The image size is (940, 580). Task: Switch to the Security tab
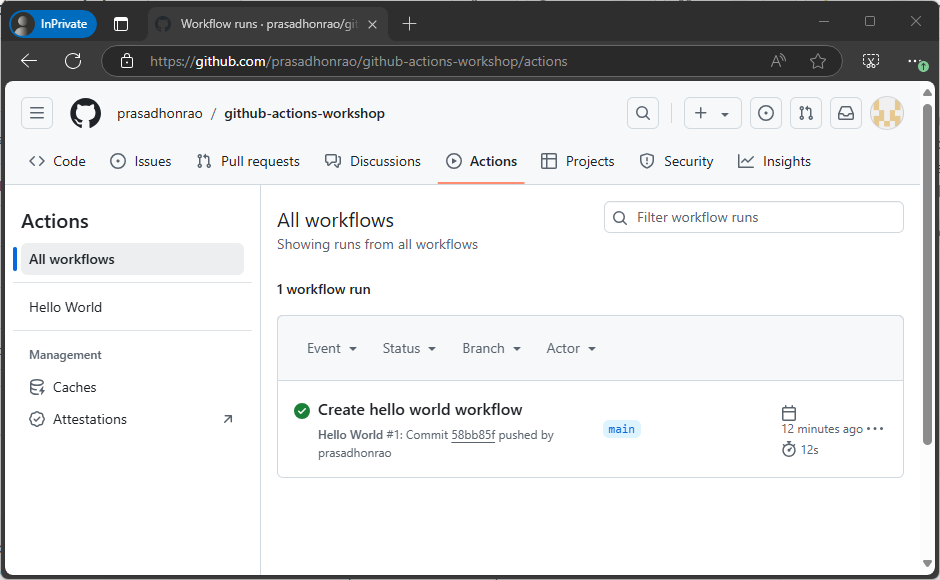tap(676, 161)
